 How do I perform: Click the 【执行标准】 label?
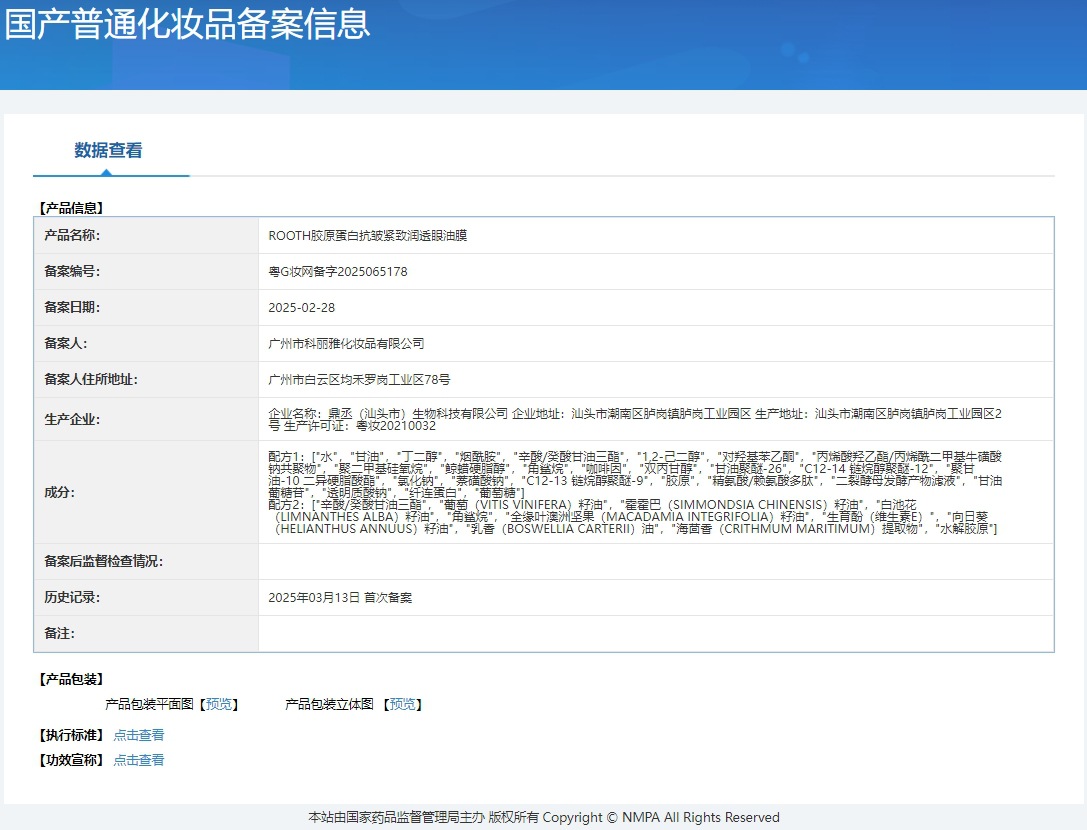pos(71,735)
